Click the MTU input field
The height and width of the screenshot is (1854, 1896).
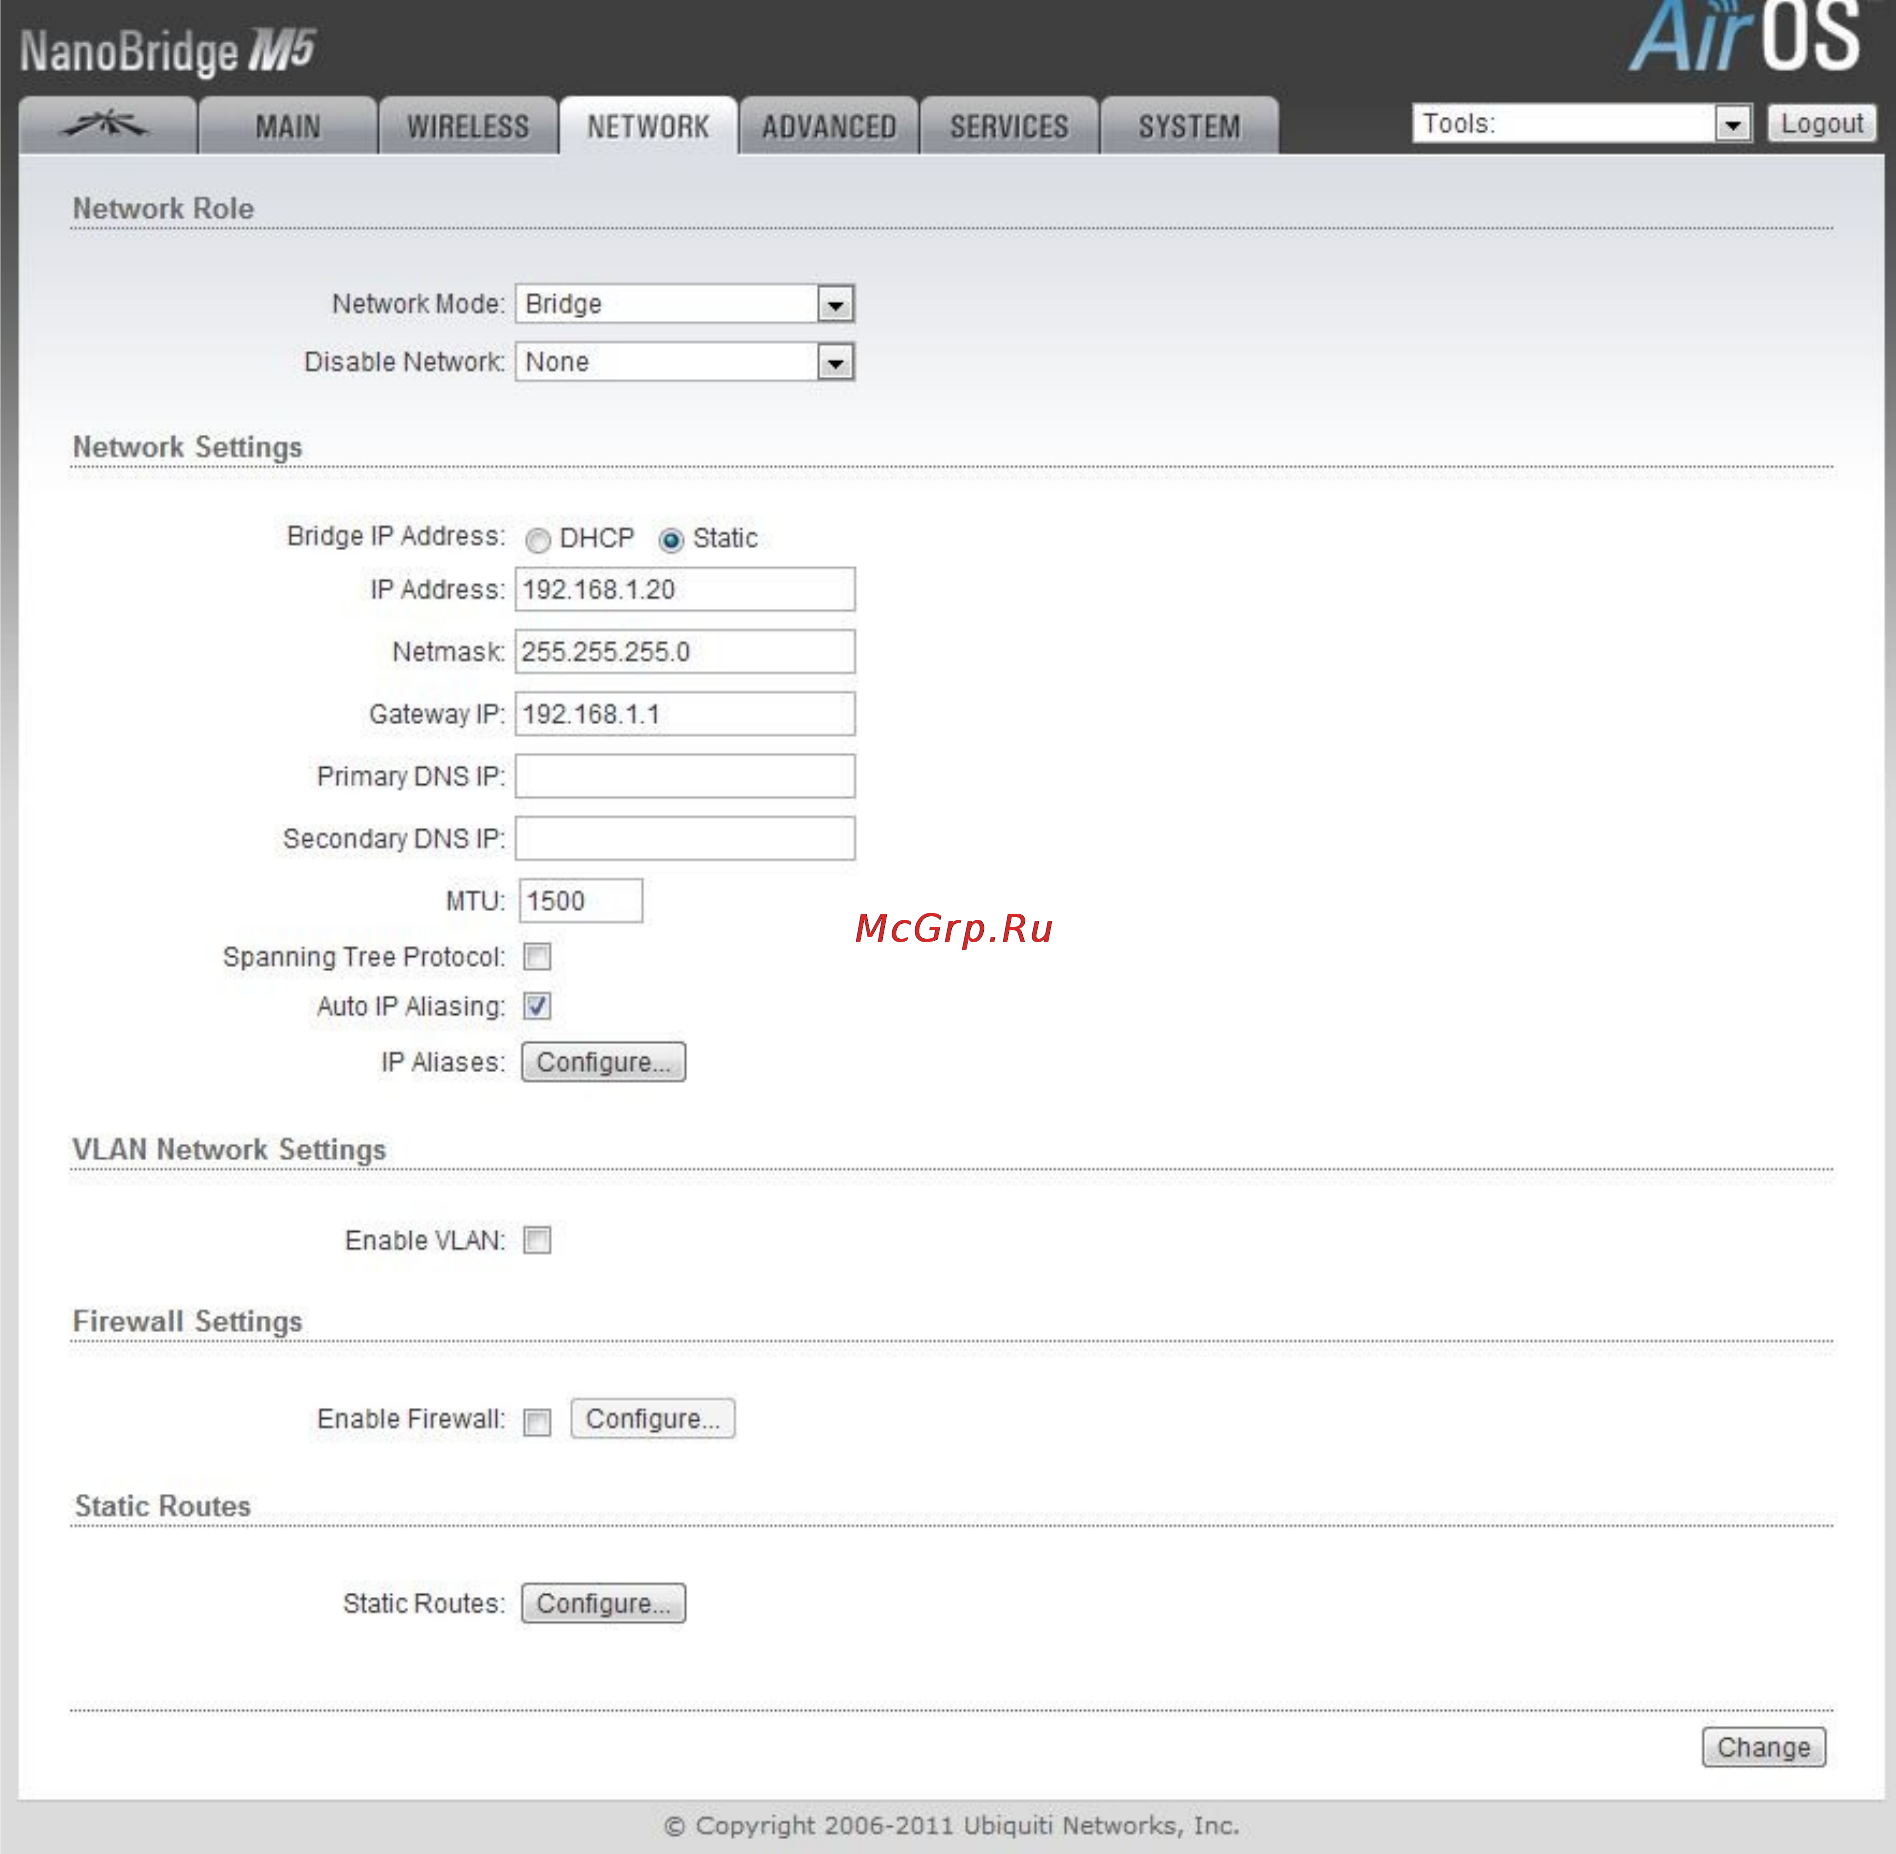pos(581,900)
